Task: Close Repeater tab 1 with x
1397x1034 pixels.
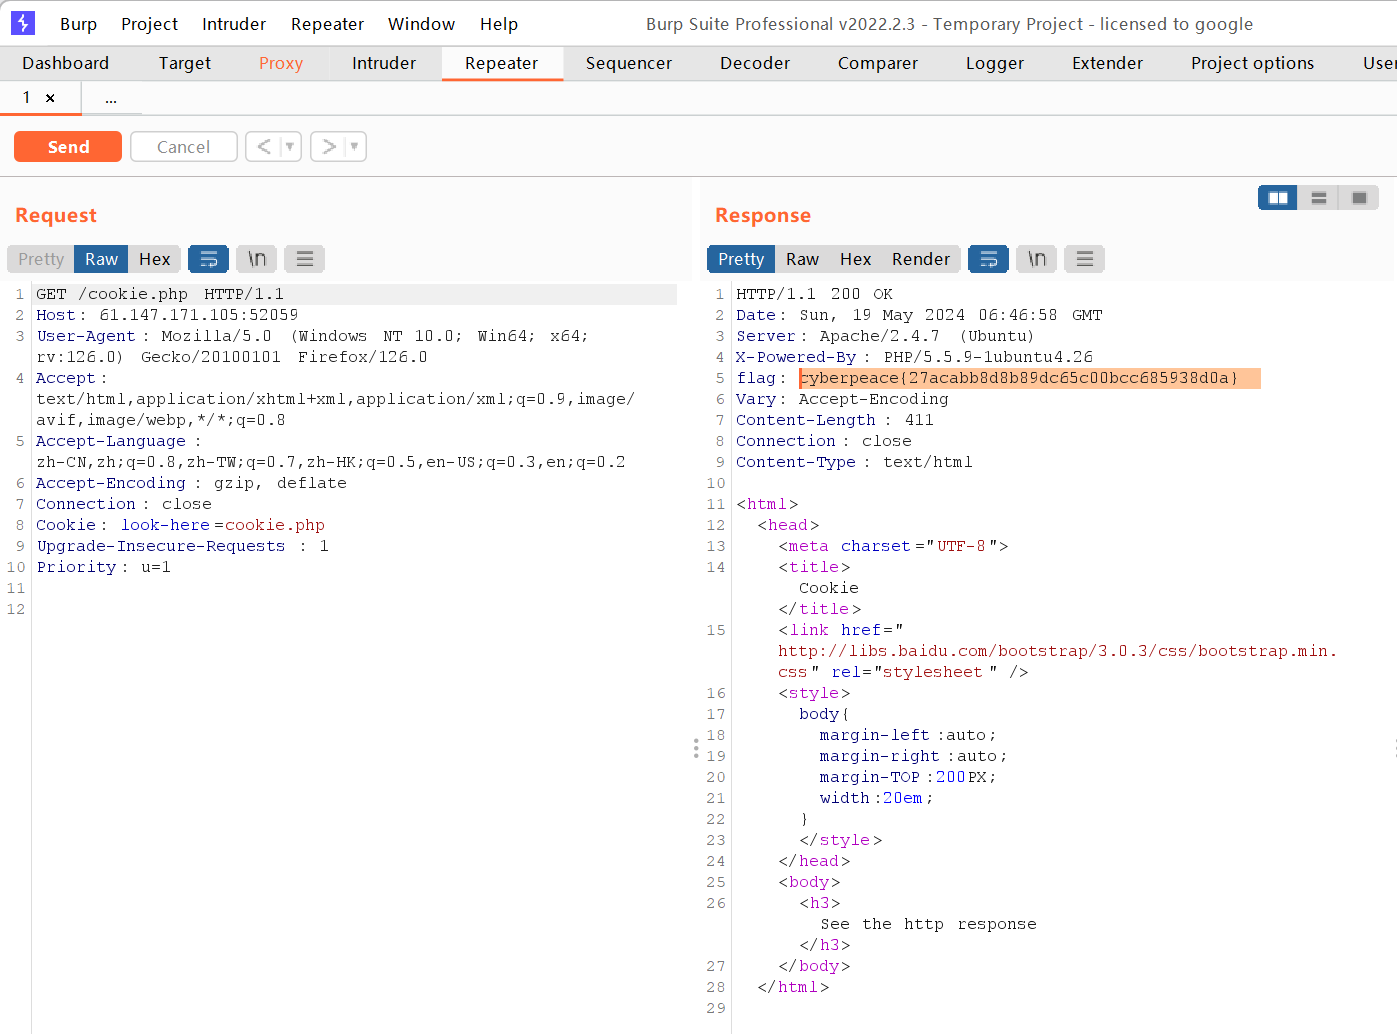Action: (50, 98)
